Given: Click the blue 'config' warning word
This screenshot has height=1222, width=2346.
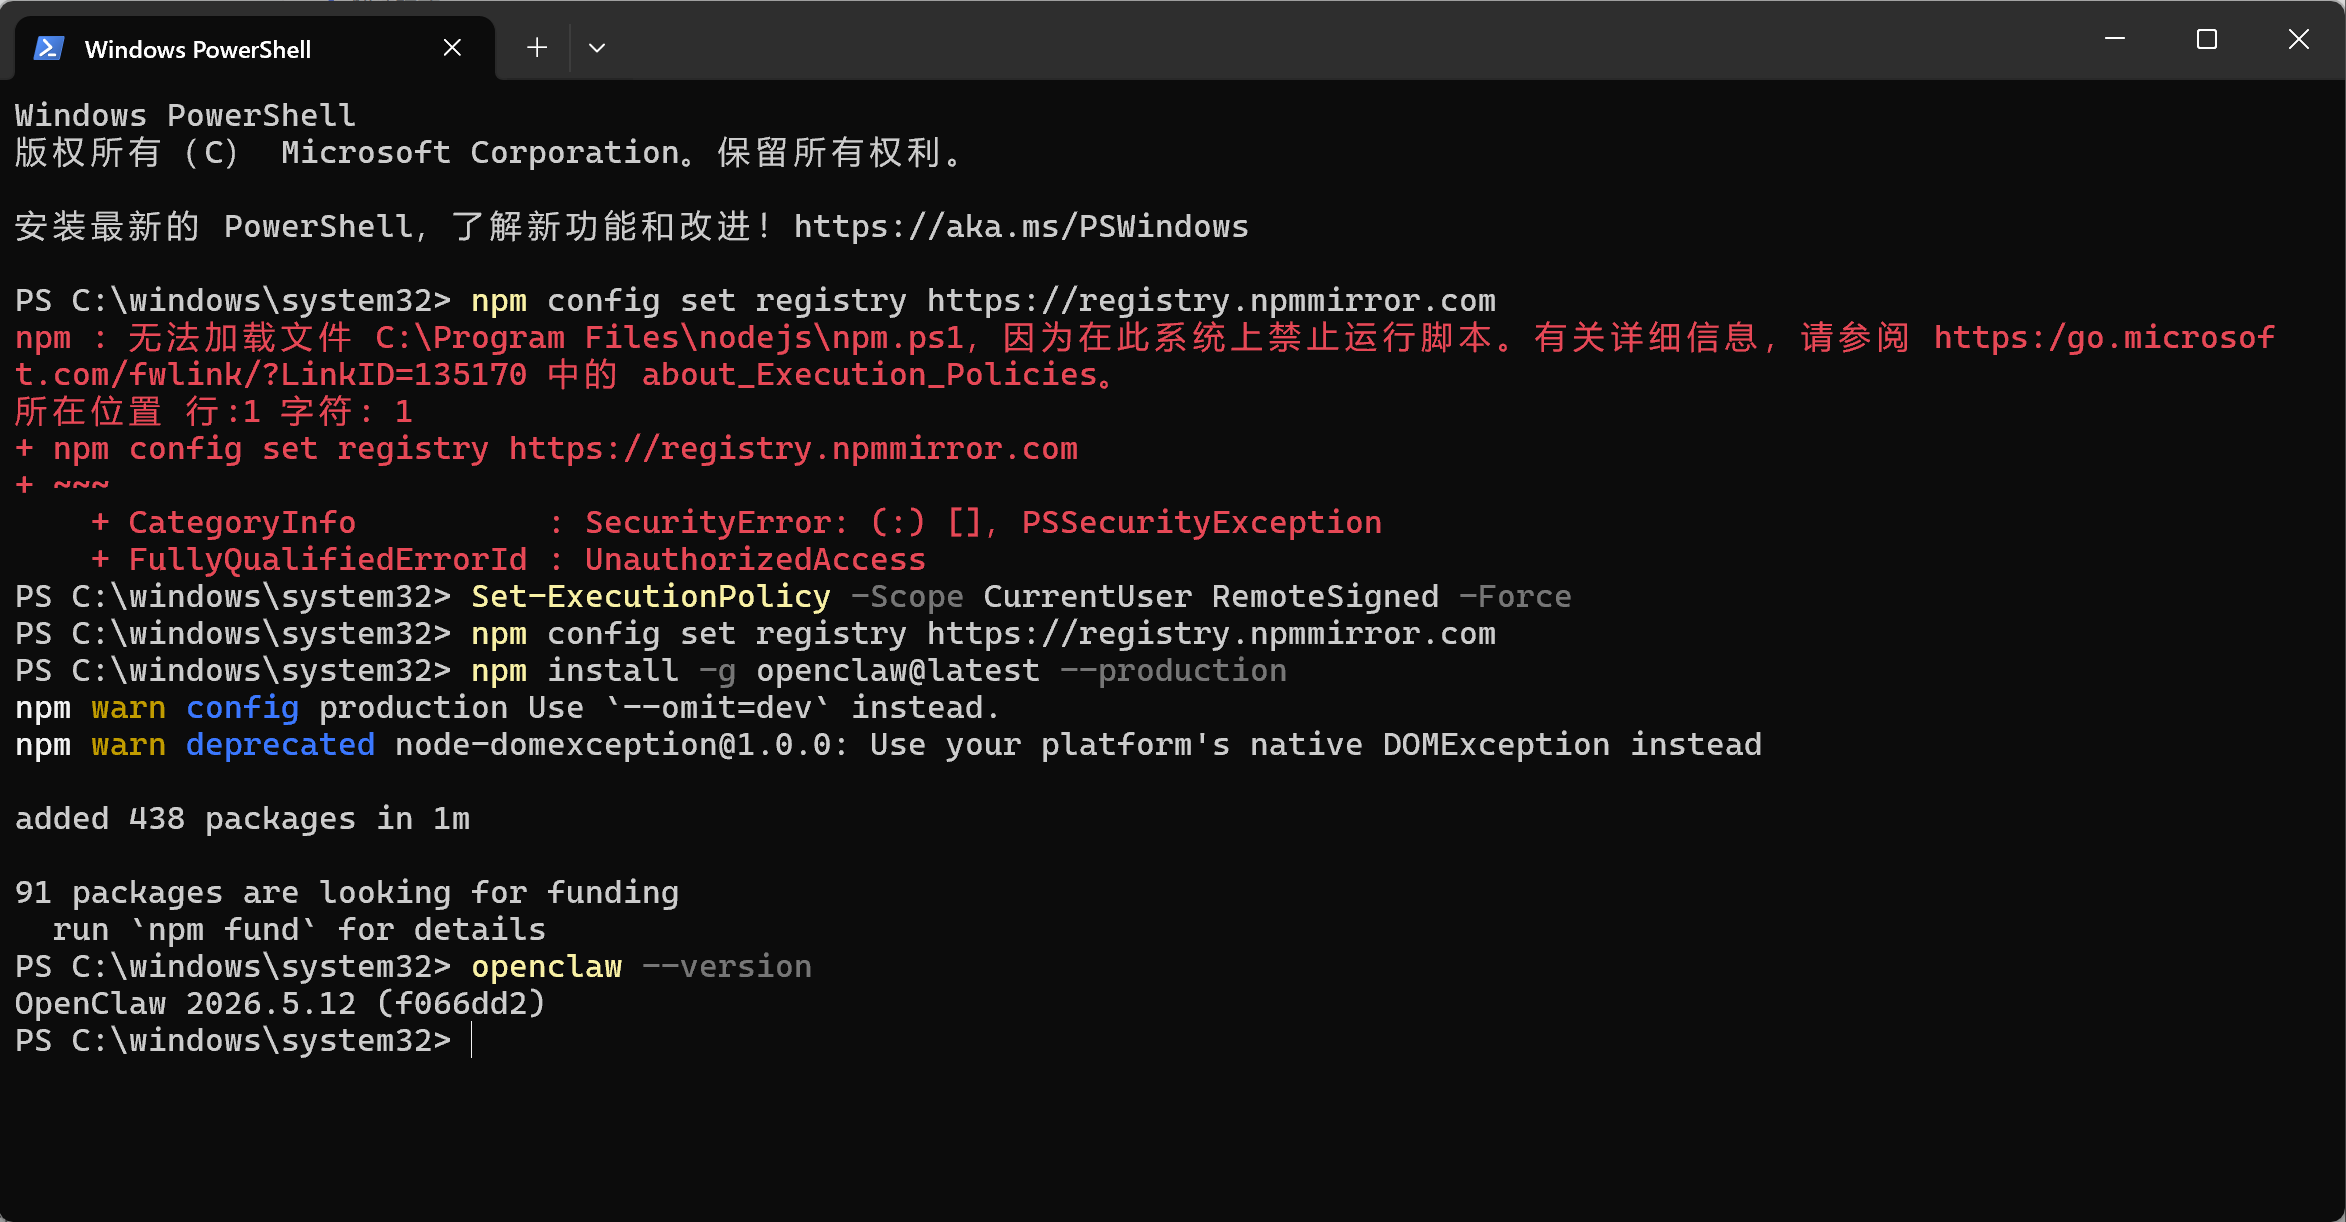Looking at the screenshot, I should pyautogui.click(x=243, y=708).
